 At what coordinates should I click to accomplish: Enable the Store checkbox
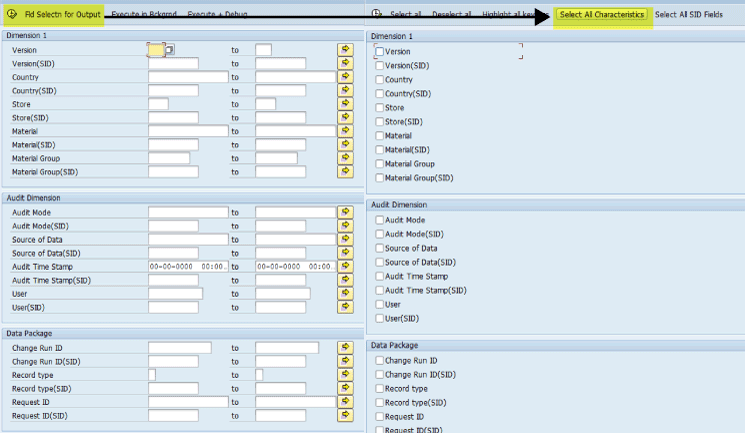[379, 107]
